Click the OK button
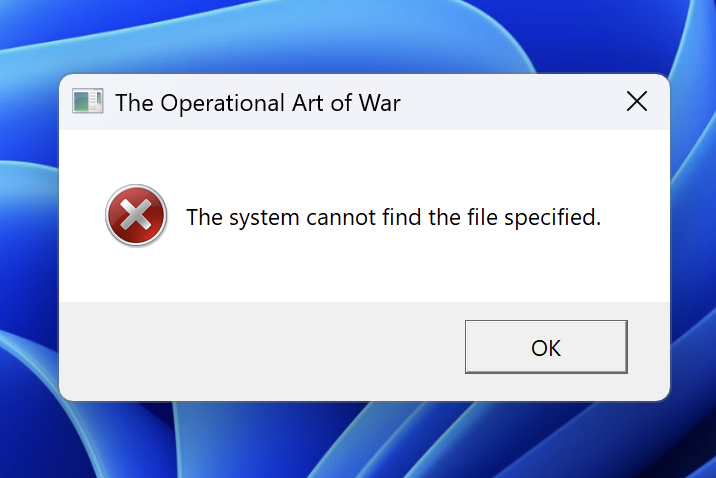 click(x=546, y=347)
